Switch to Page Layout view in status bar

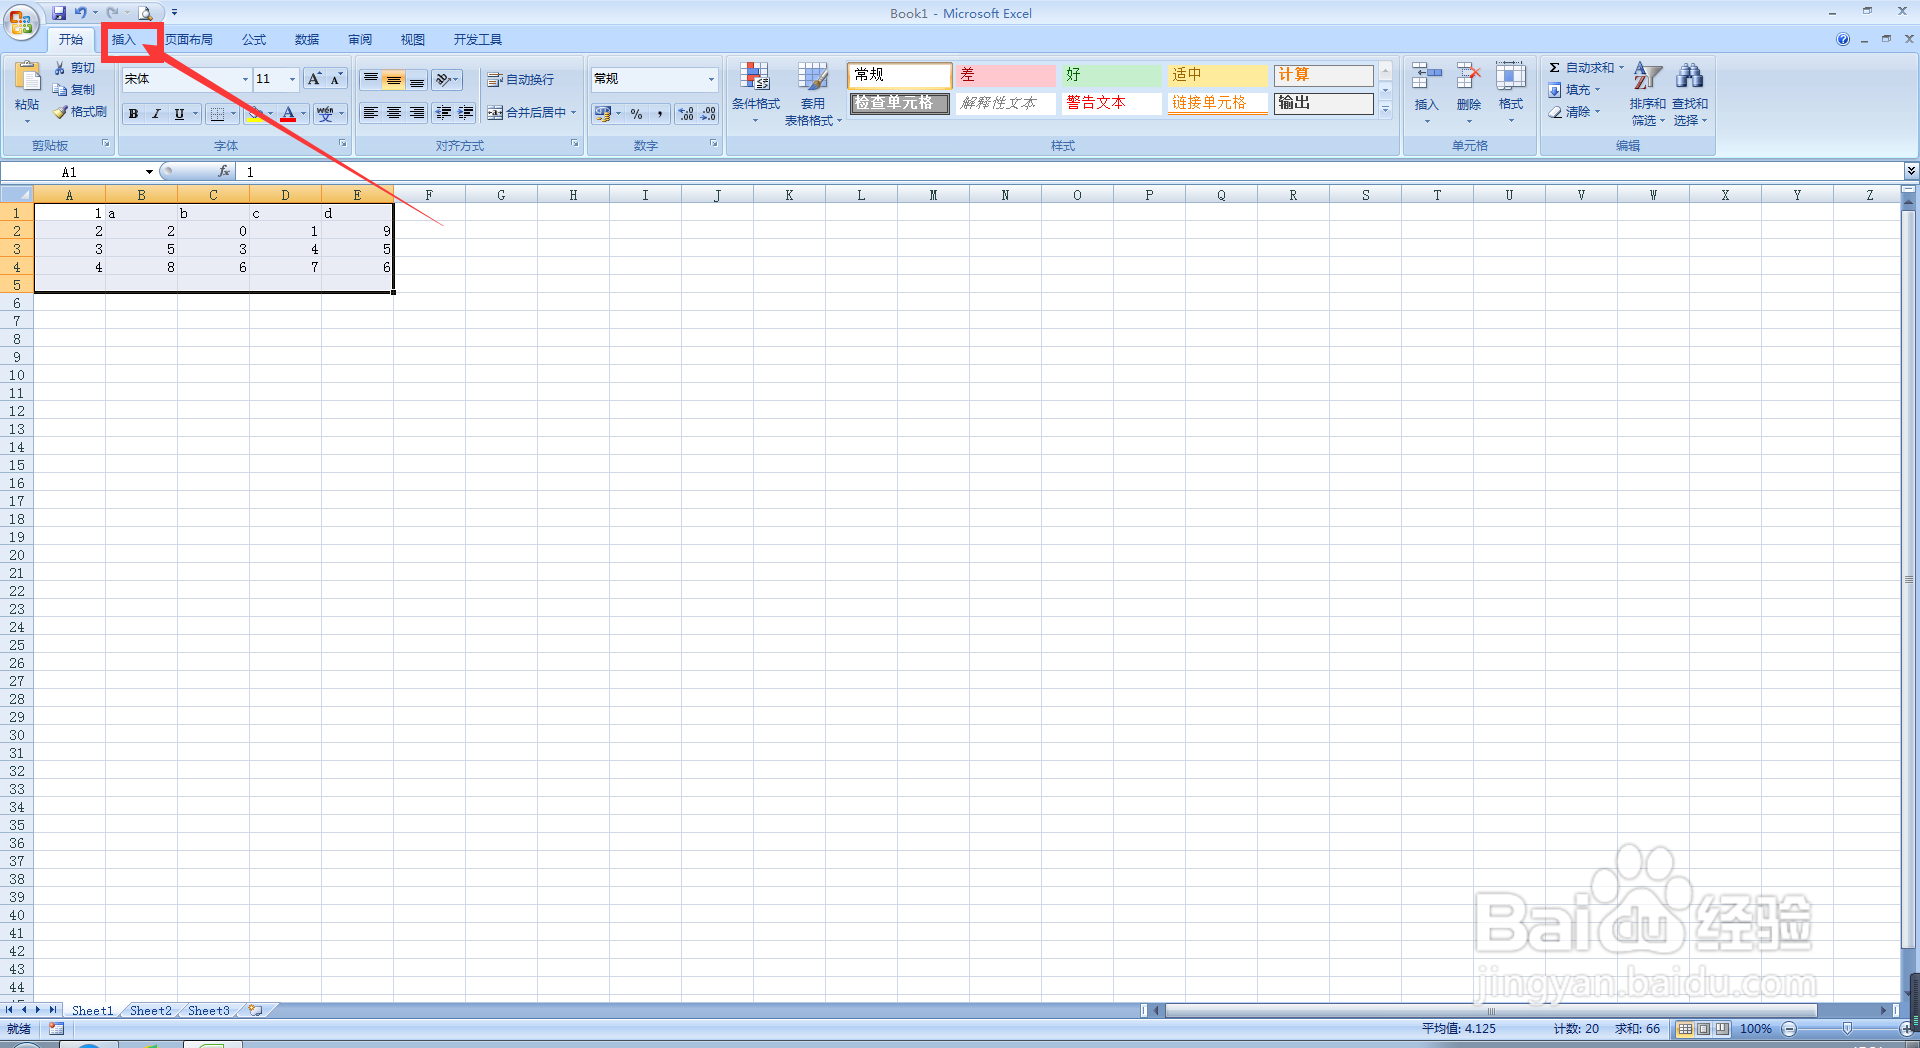click(x=1703, y=1029)
